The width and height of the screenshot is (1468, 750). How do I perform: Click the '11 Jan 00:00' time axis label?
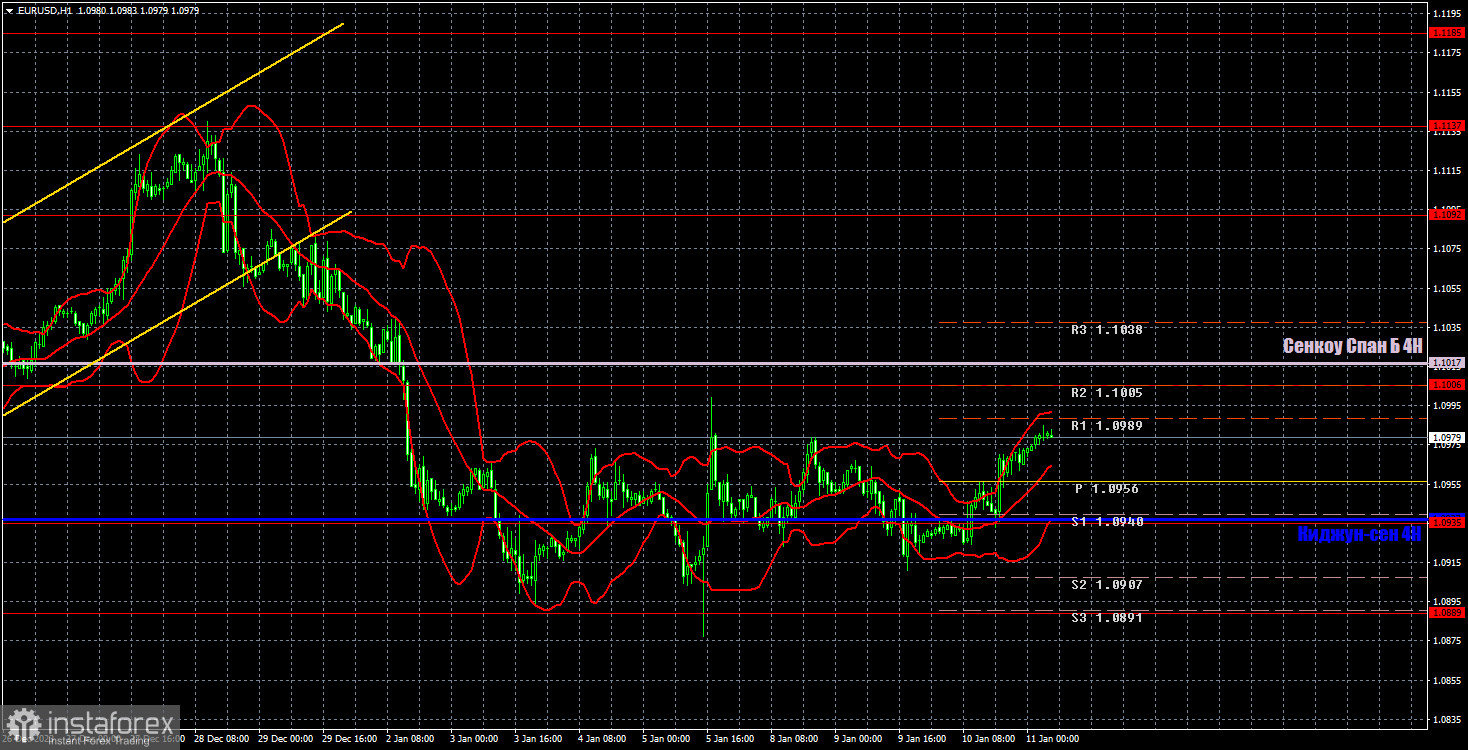point(1052,739)
